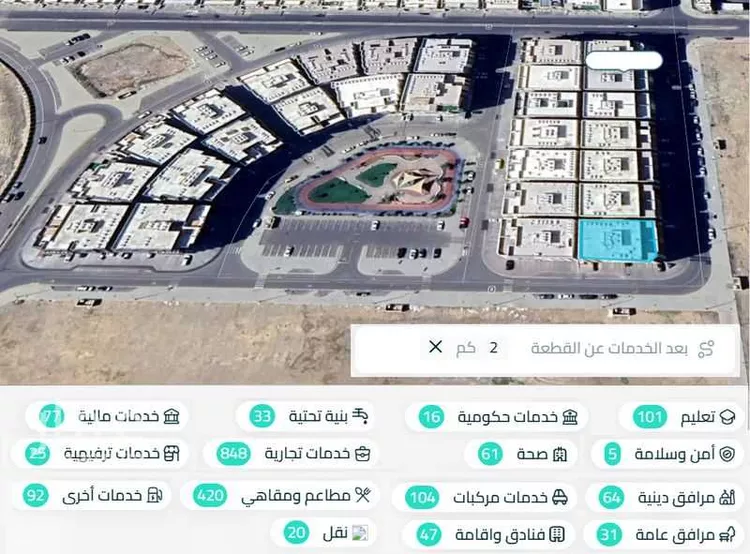Image resolution: width=750 pixels, height=554 pixels.
Task: Click the commercial services briefcase icon
Action: [x=363, y=454]
